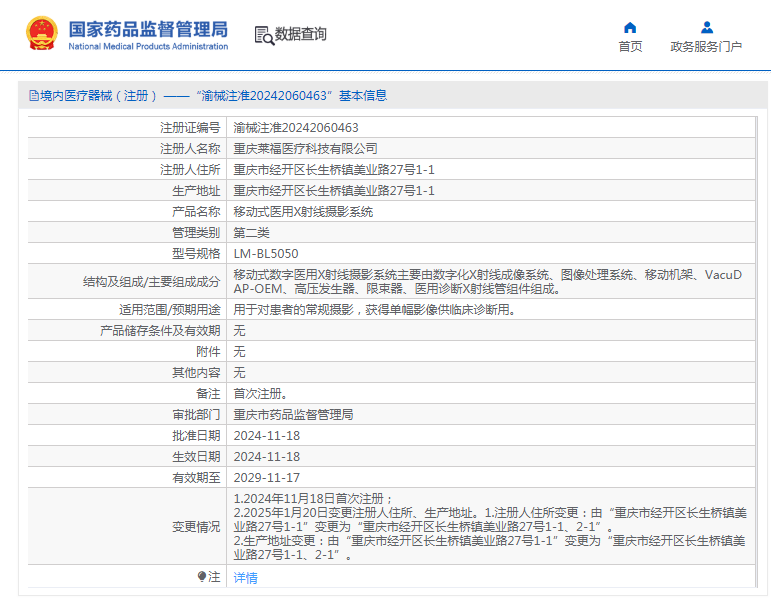Click the bulb icon beside 注
This screenshot has height=604, width=771.
click(x=202, y=576)
